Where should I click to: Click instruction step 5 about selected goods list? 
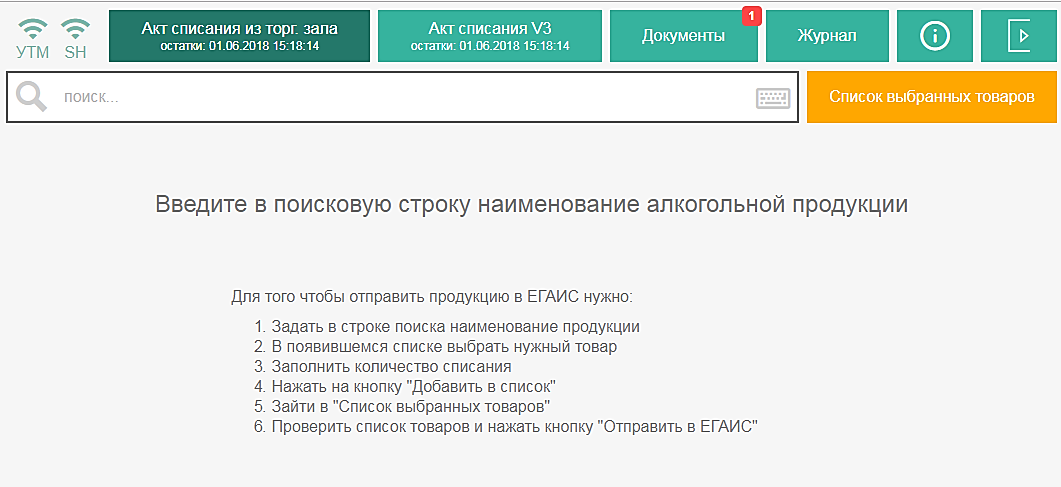click(x=402, y=406)
